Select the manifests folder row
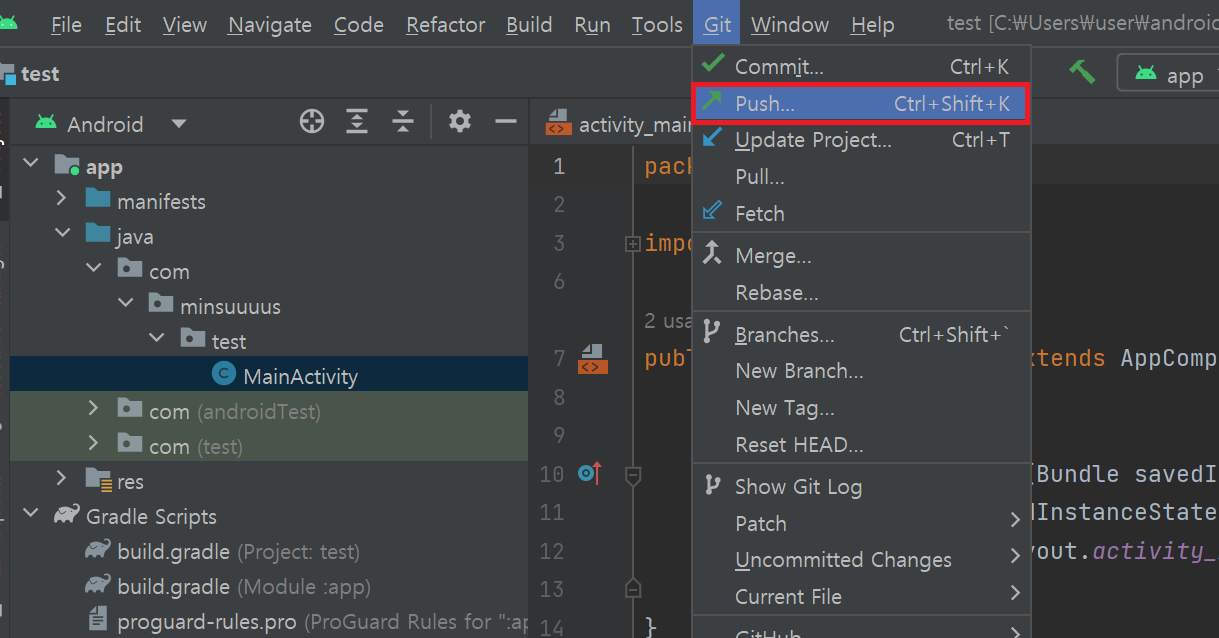This screenshot has width=1219, height=638. [269, 201]
